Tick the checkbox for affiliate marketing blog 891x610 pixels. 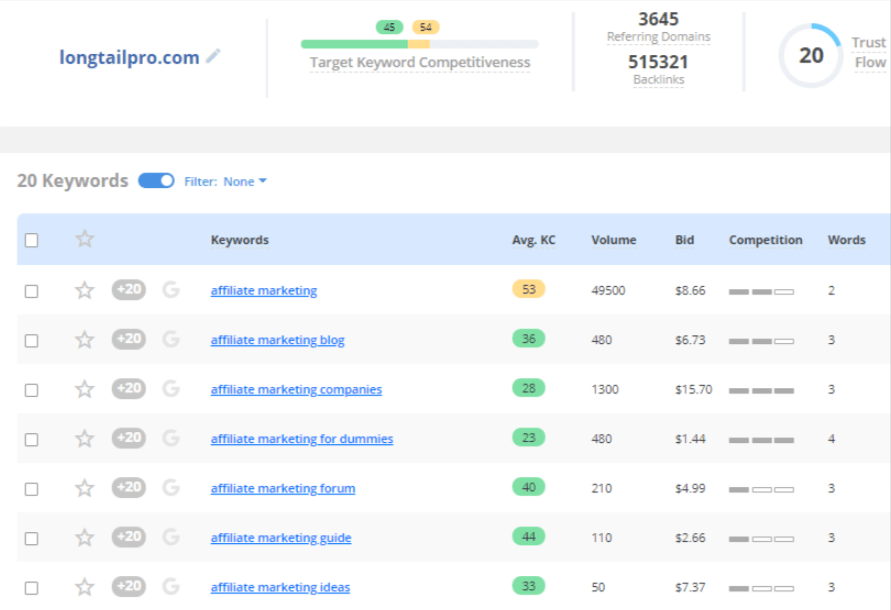point(31,340)
